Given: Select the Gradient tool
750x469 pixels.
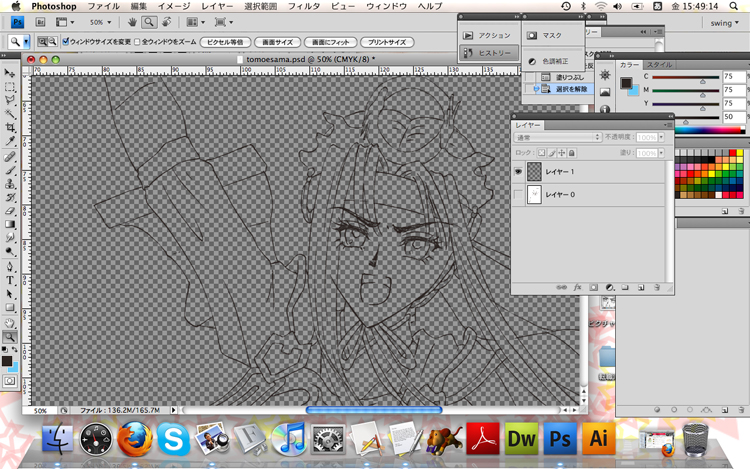Looking at the screenshot, I should 10,224.
